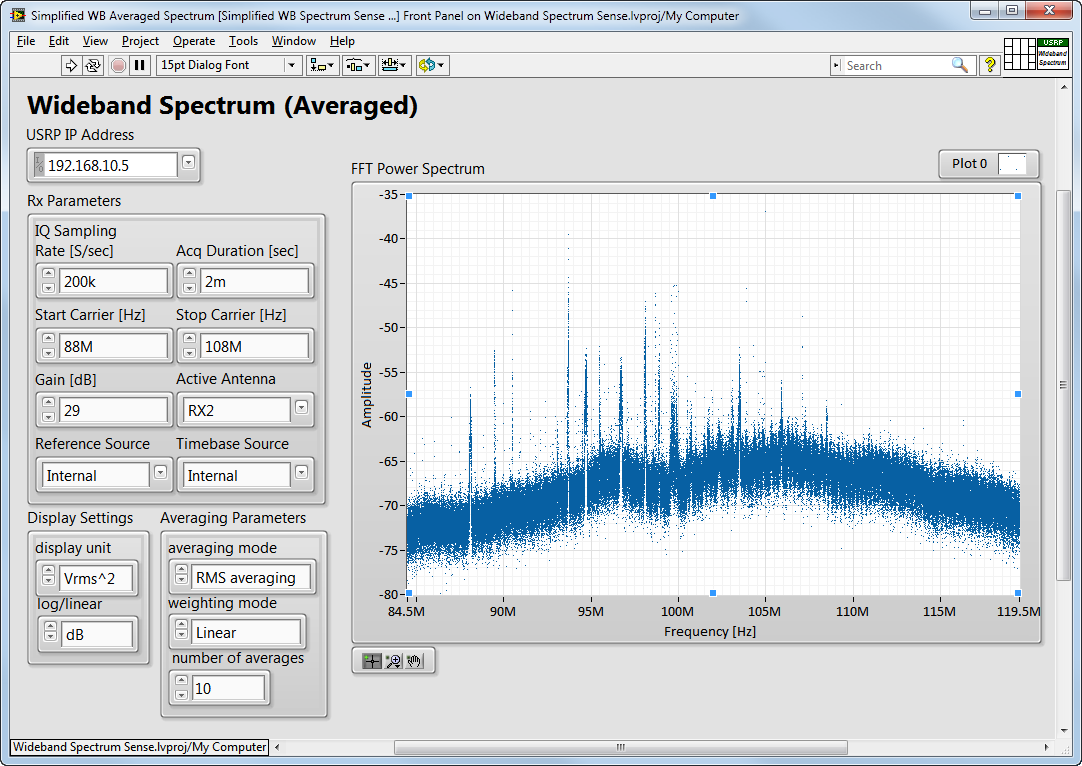Screen dimensions: 1082x766
Task: Click Run Continuously toolbar icon
Action: coord(93,65)
